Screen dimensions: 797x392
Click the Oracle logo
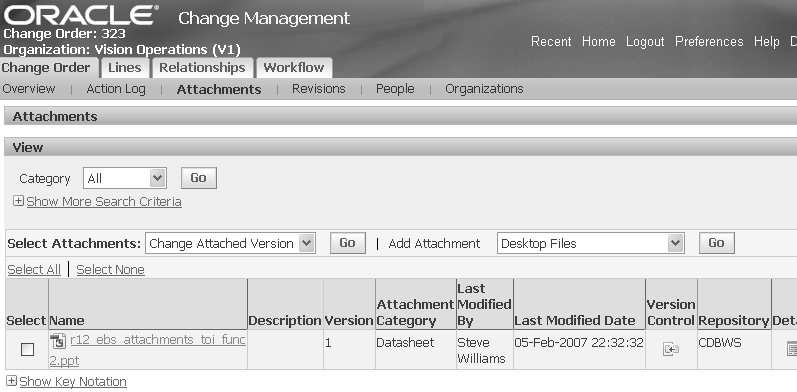coord(81,15)
